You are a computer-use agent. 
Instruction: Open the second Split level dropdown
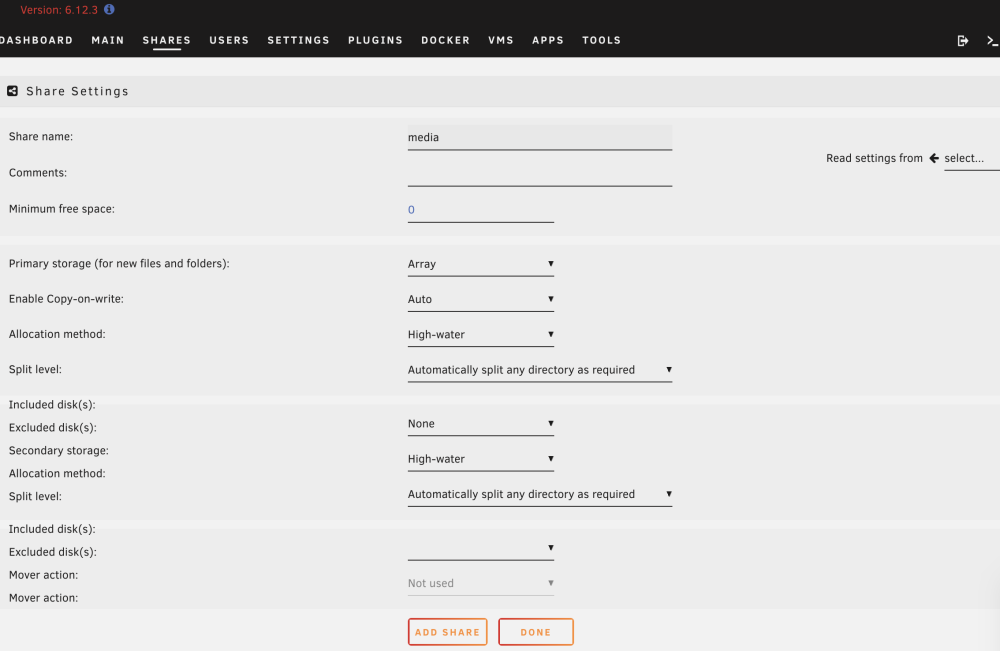coord(540,494)
